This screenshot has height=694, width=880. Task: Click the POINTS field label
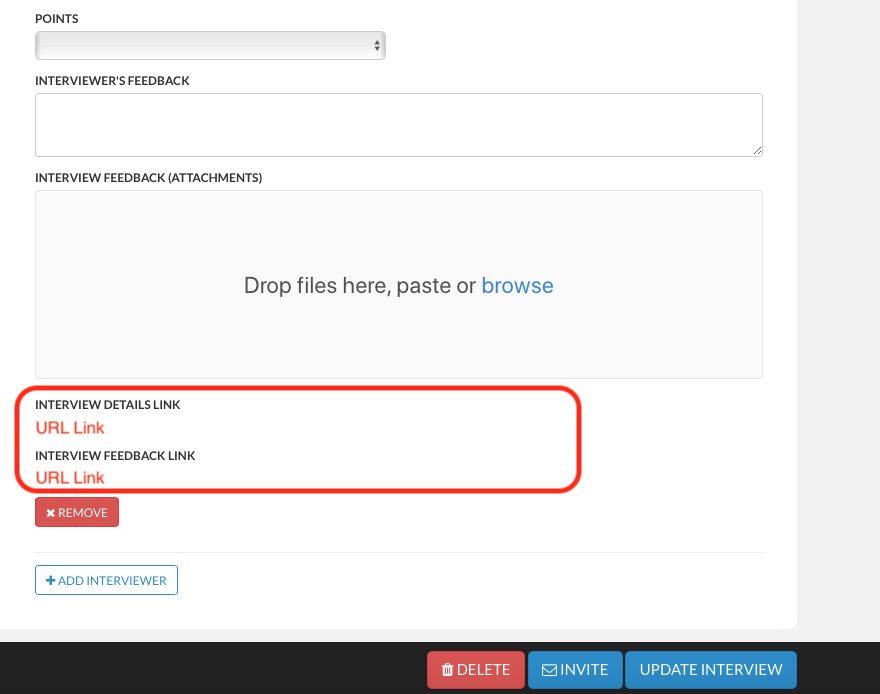(57, 19)
